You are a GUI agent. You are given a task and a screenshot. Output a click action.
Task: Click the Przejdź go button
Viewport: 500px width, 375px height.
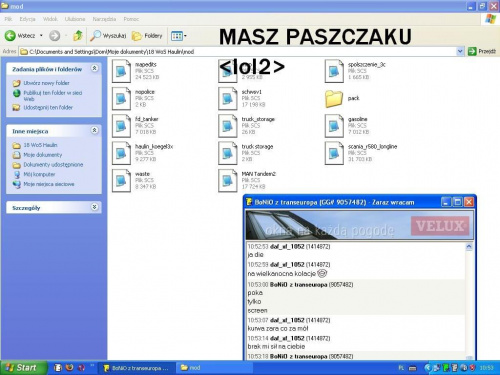pyautogui.click(x=482, y=51)
